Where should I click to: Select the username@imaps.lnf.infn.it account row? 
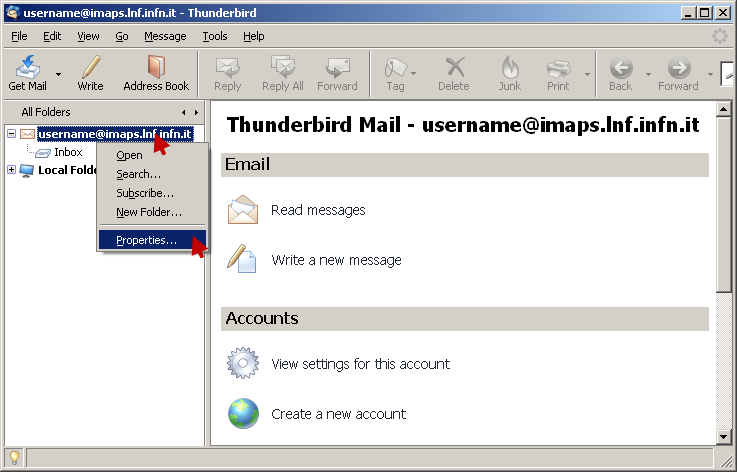(x=116, y=134)
